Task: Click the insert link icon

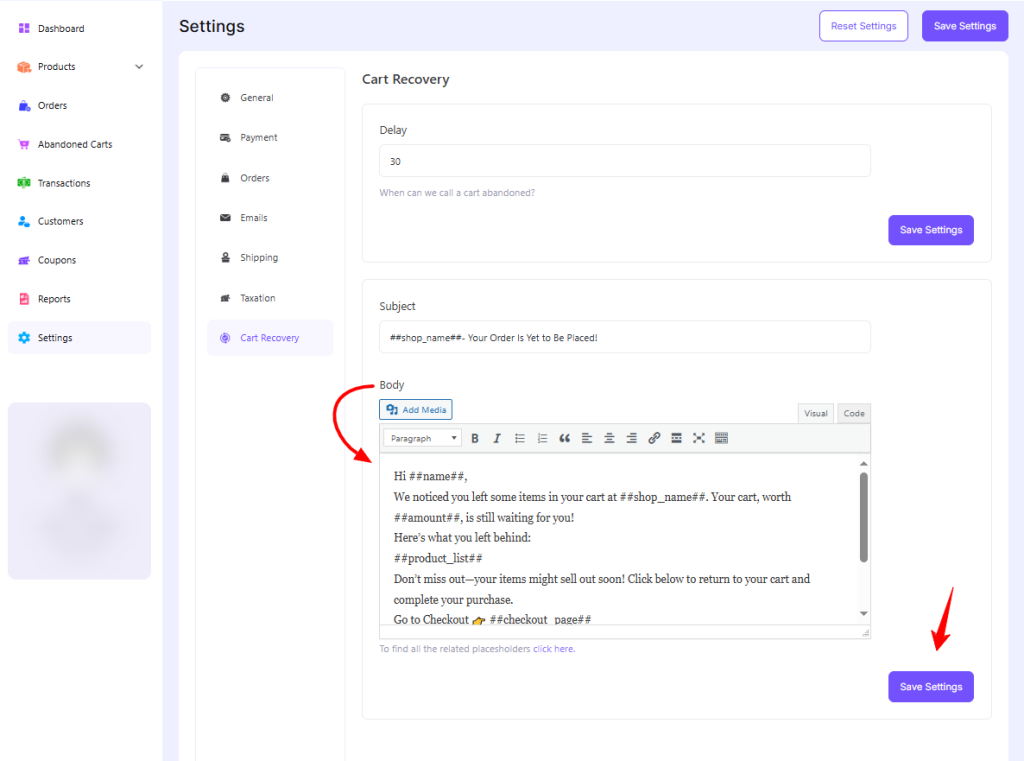Action: point(654,438)
